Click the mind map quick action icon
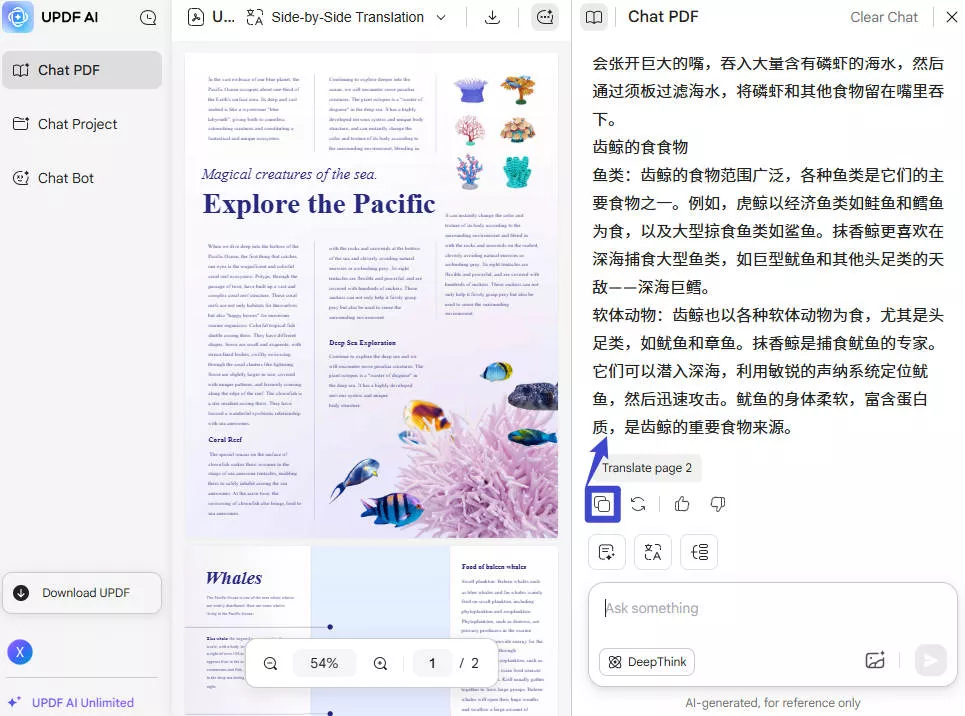Viewport: 965px width, 716px height. click(x=699, y=552)
